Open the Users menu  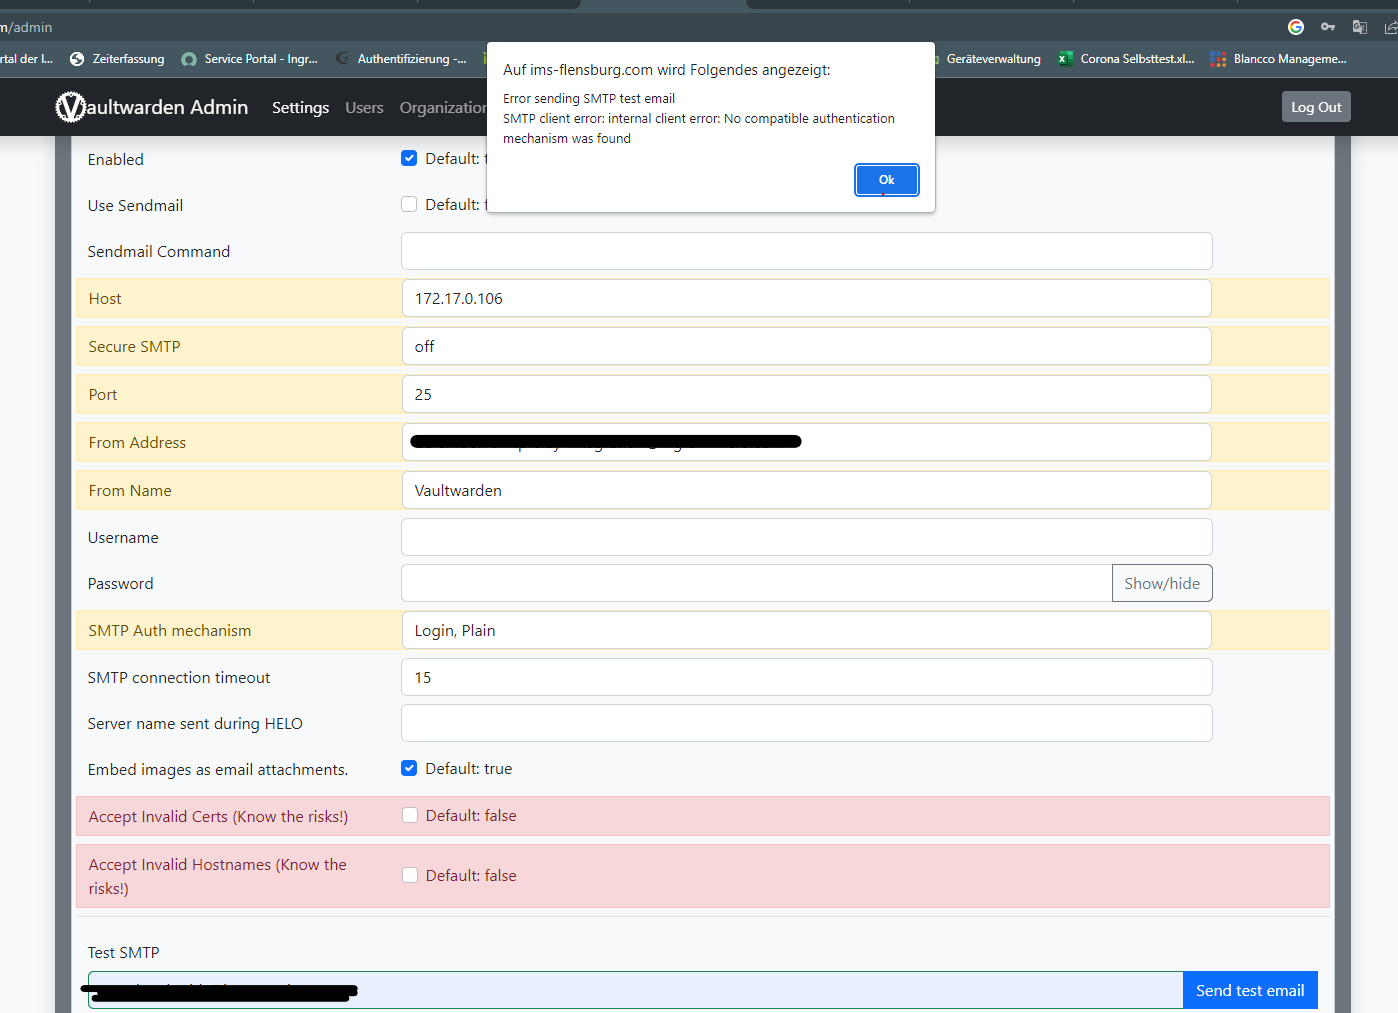pos(364,107)
